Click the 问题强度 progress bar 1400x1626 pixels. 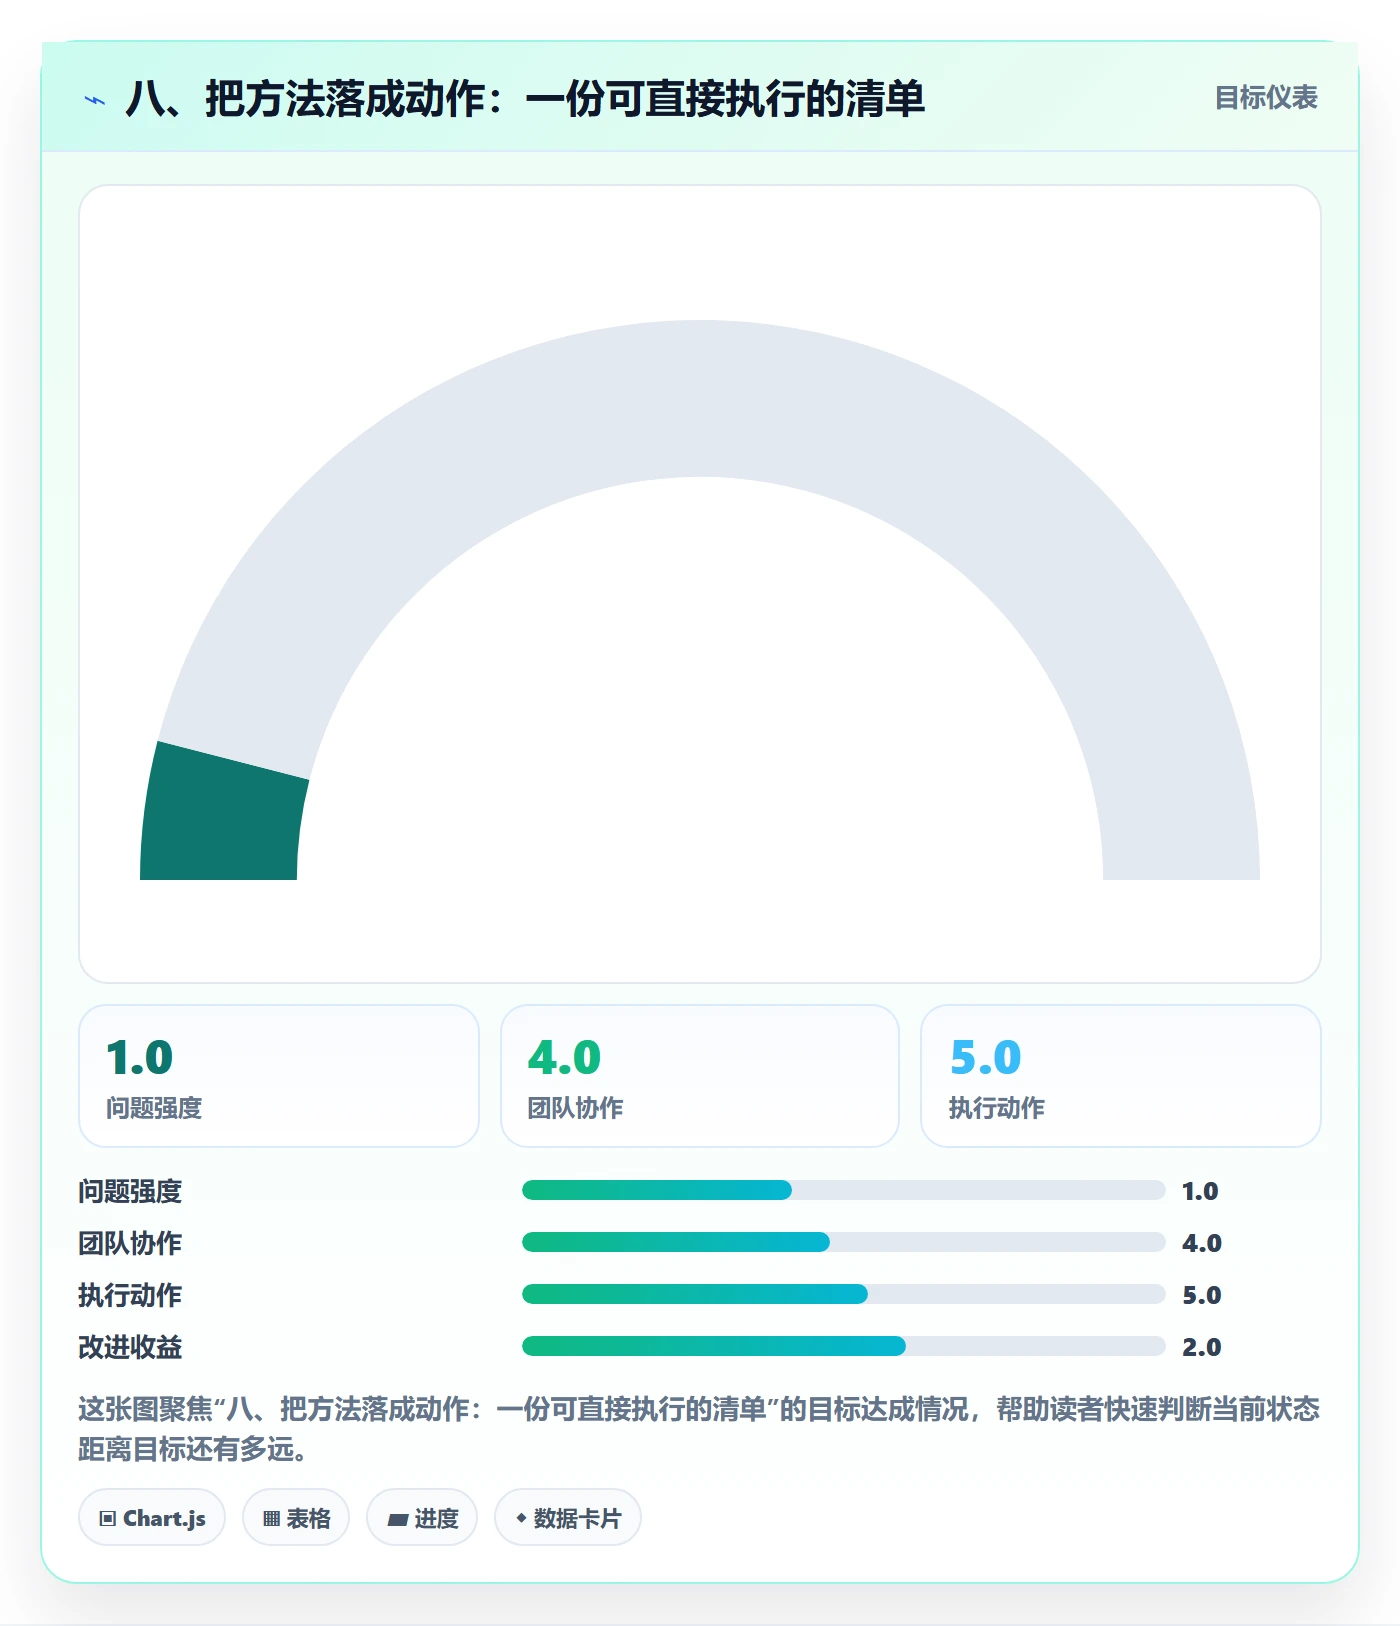click(x=844, y=1190)
